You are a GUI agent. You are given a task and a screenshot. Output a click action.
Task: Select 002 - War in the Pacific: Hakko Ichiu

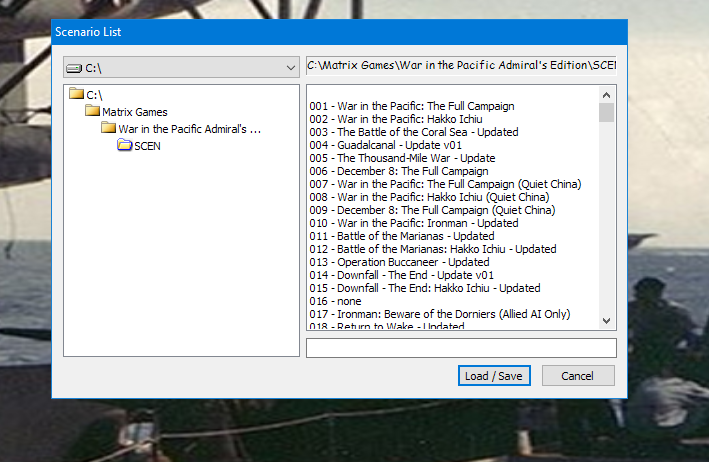tap(396, 119)
